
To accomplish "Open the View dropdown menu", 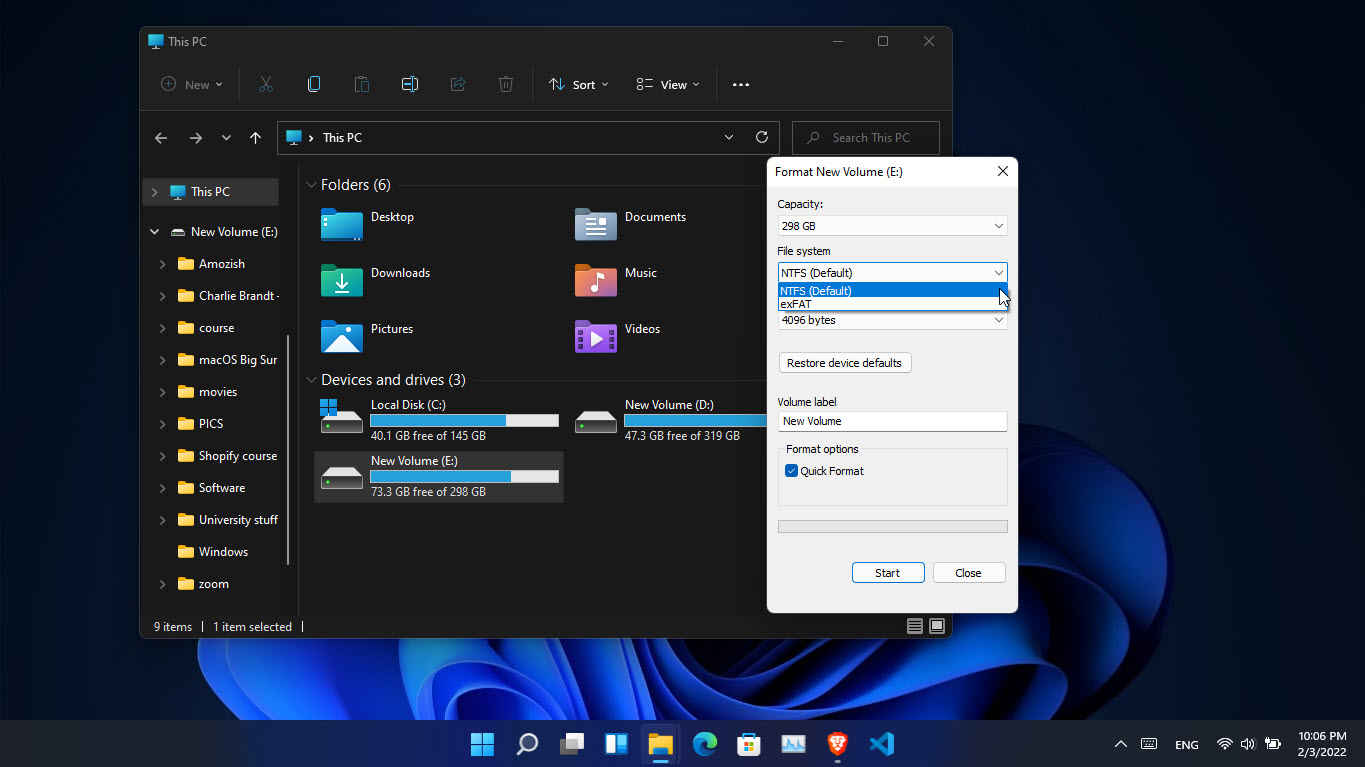I will coord(668,85).
